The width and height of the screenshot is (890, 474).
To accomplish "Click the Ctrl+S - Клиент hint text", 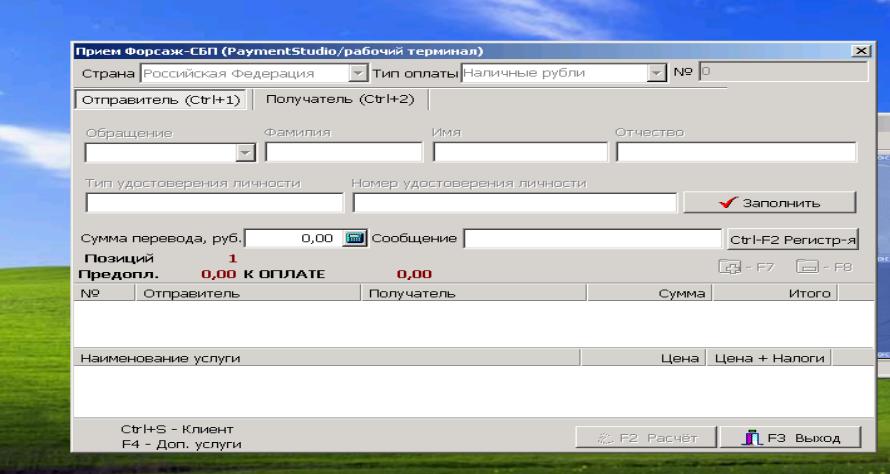I will (177, 429).
